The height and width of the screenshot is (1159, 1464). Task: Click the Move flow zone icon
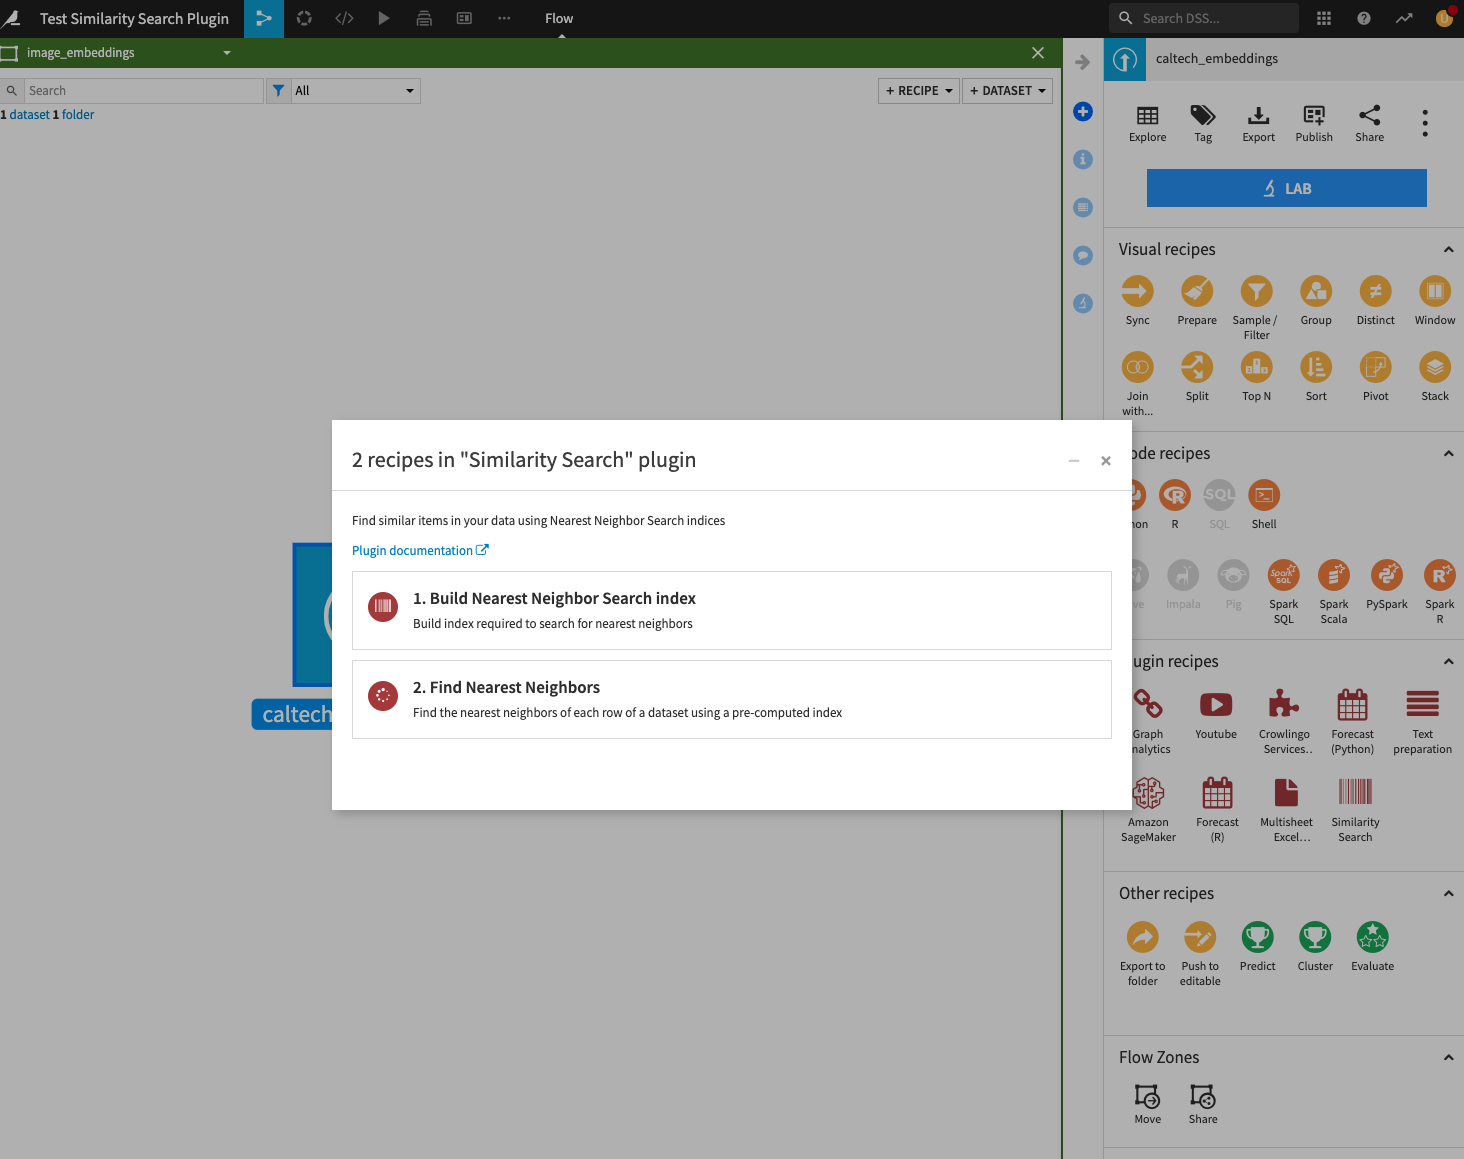(x=1147, y=1097)
